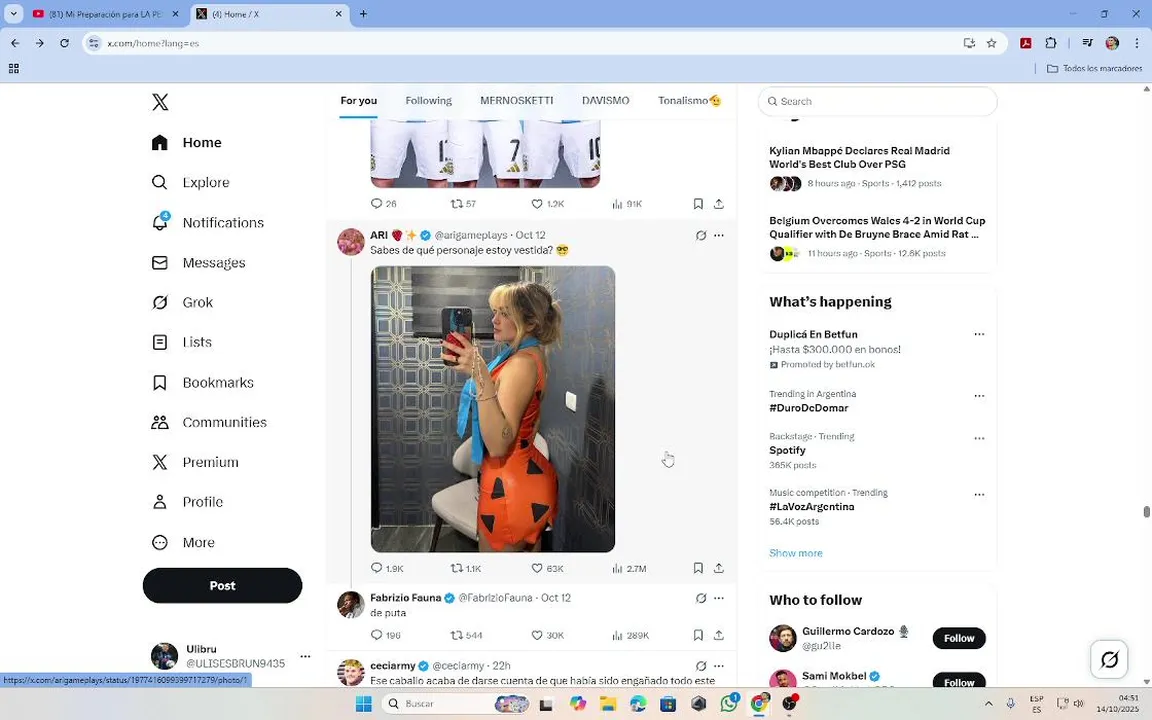Open options for #DuroDeDomar trend

[x=979, y=396]
